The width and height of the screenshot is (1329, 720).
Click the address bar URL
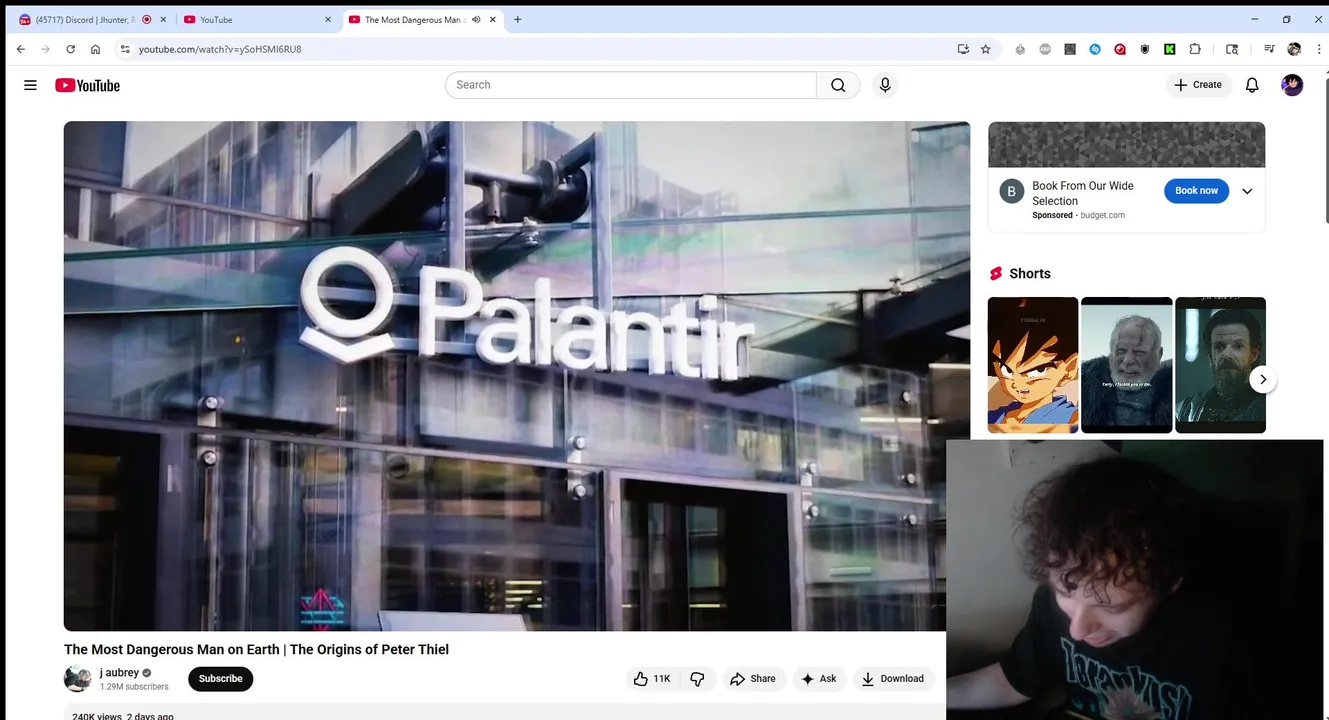pyautogui.click(x=220, y=49)
